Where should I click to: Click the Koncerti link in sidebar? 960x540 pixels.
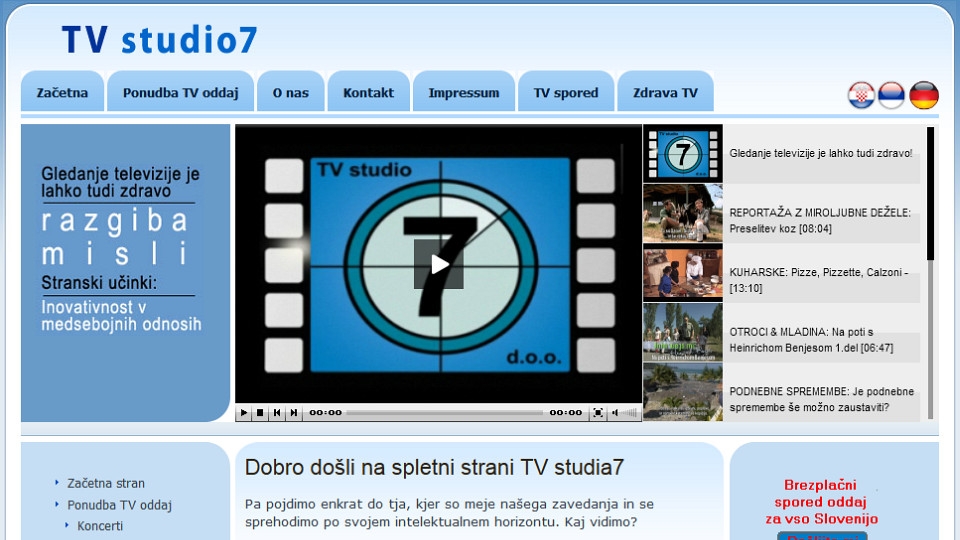click(100, 526)
